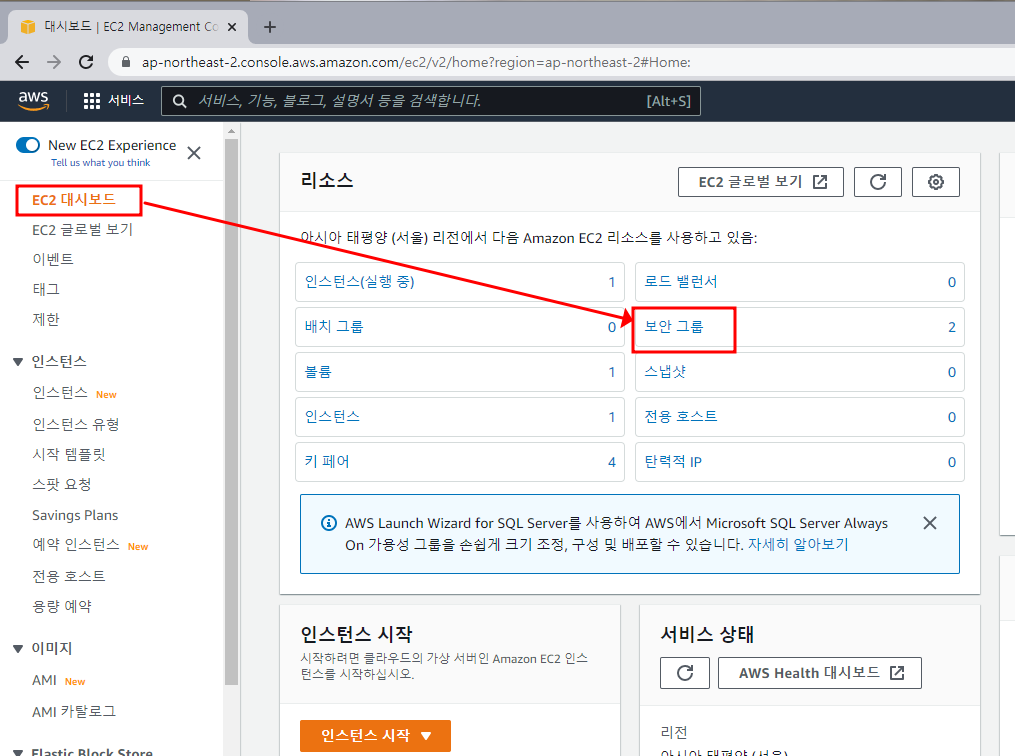This screenshot has width=1015, height=756.
Task: Click the AWS logo in the navigation bar
Action: (x=33, y=100)
